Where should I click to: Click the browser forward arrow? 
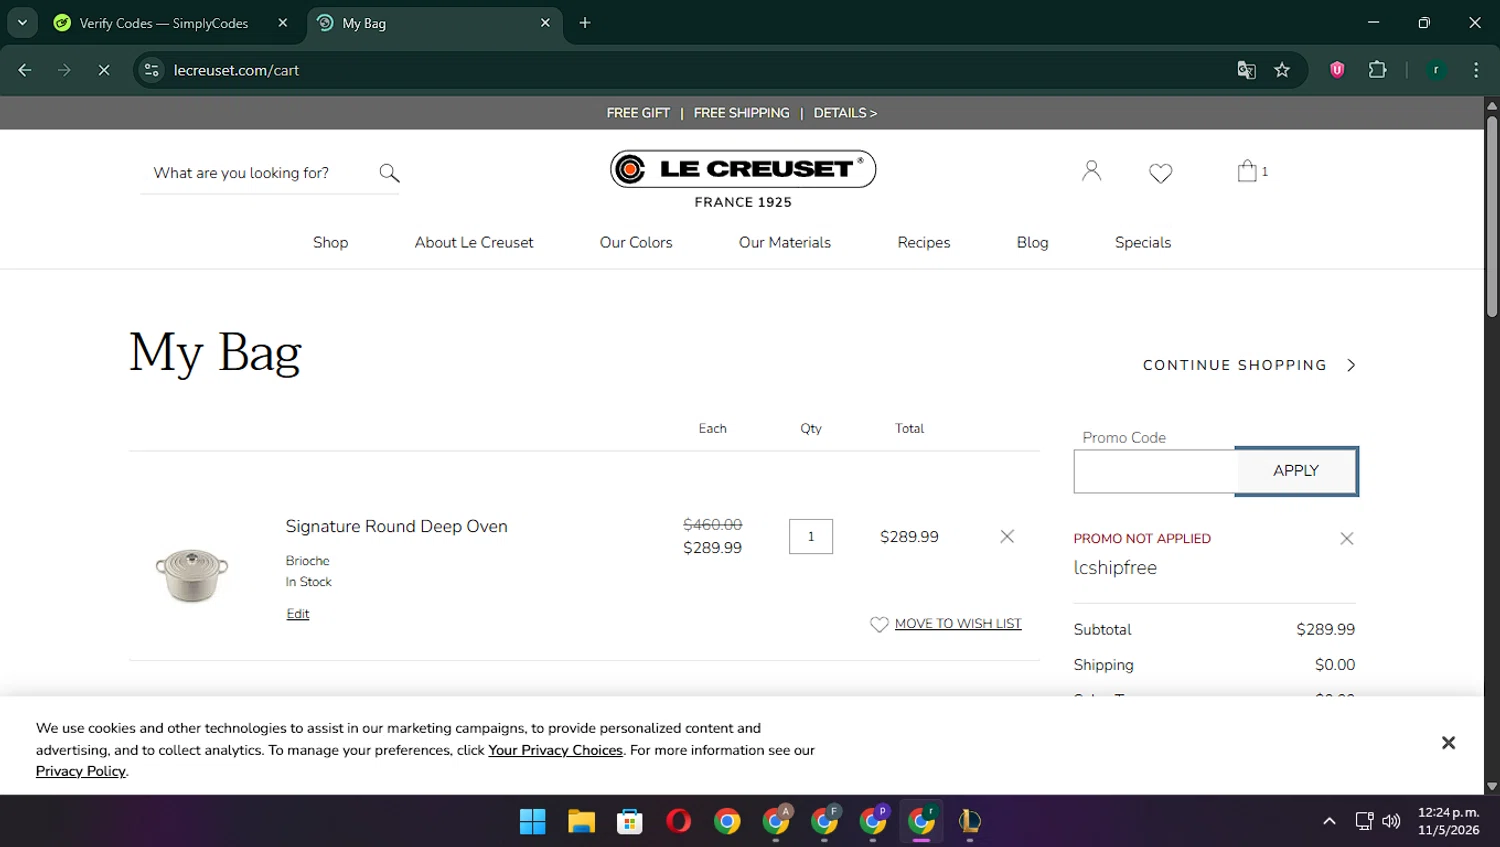(x=64, y=70)
